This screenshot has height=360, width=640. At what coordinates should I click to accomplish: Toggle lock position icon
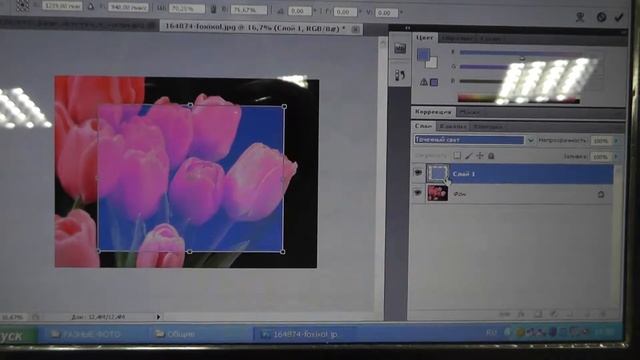[480, 156]
